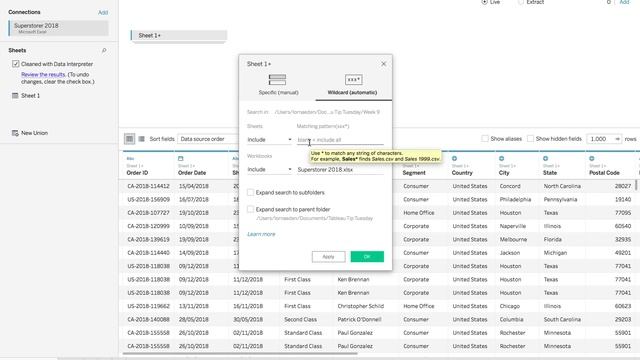This screenshot has width=640, height=360.
Task: Close the Sheet 1+ union dialog
Action: click(x=383, y=64)
